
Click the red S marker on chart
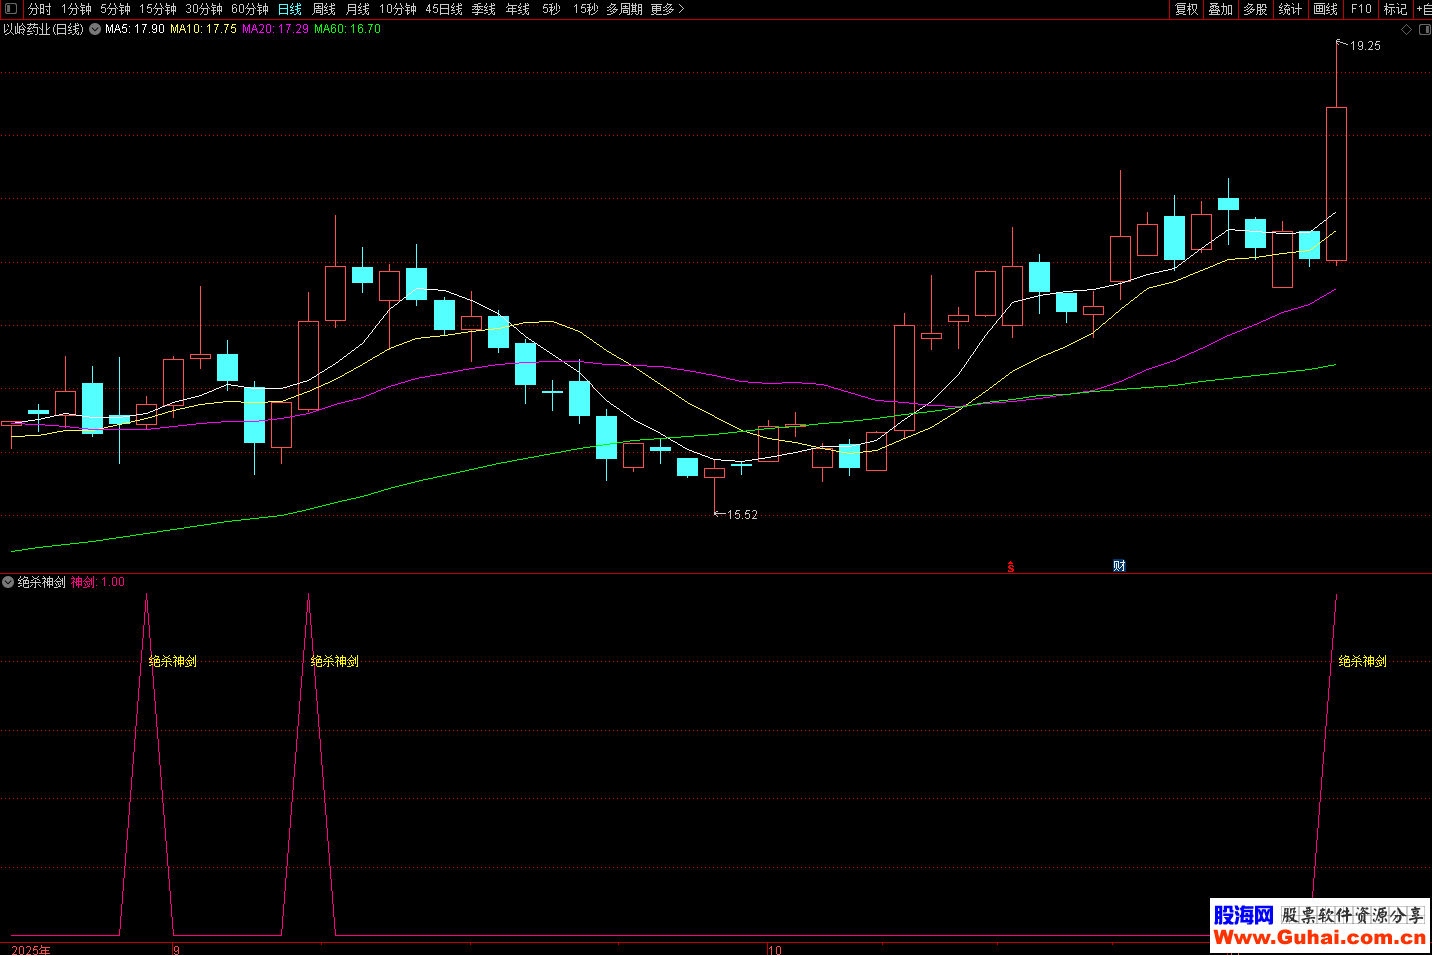[1011, 567]
